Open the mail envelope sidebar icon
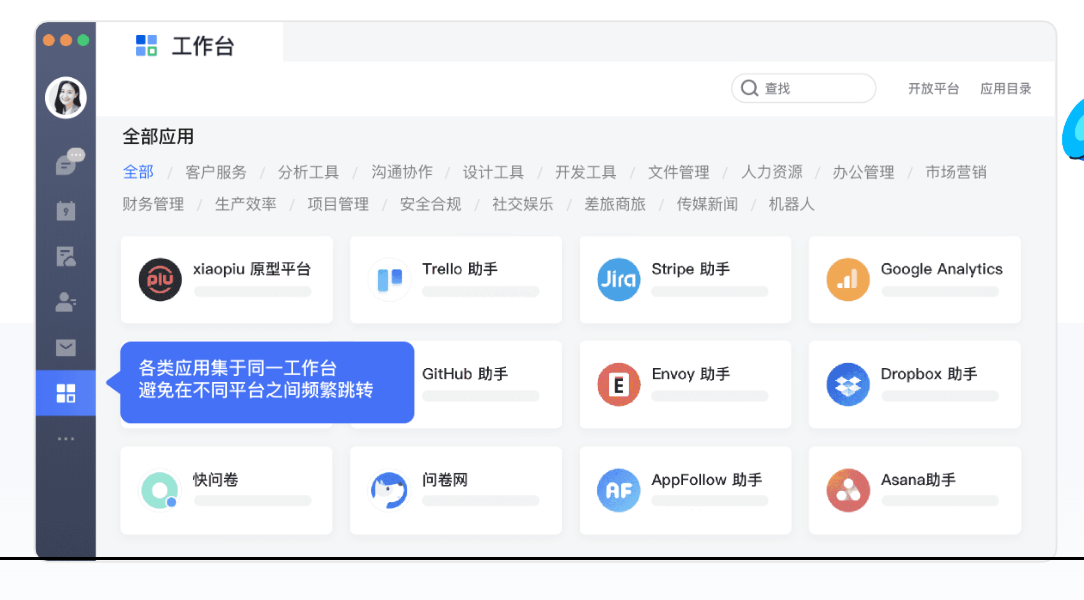Screen dimensions: 1084x600 66,348
